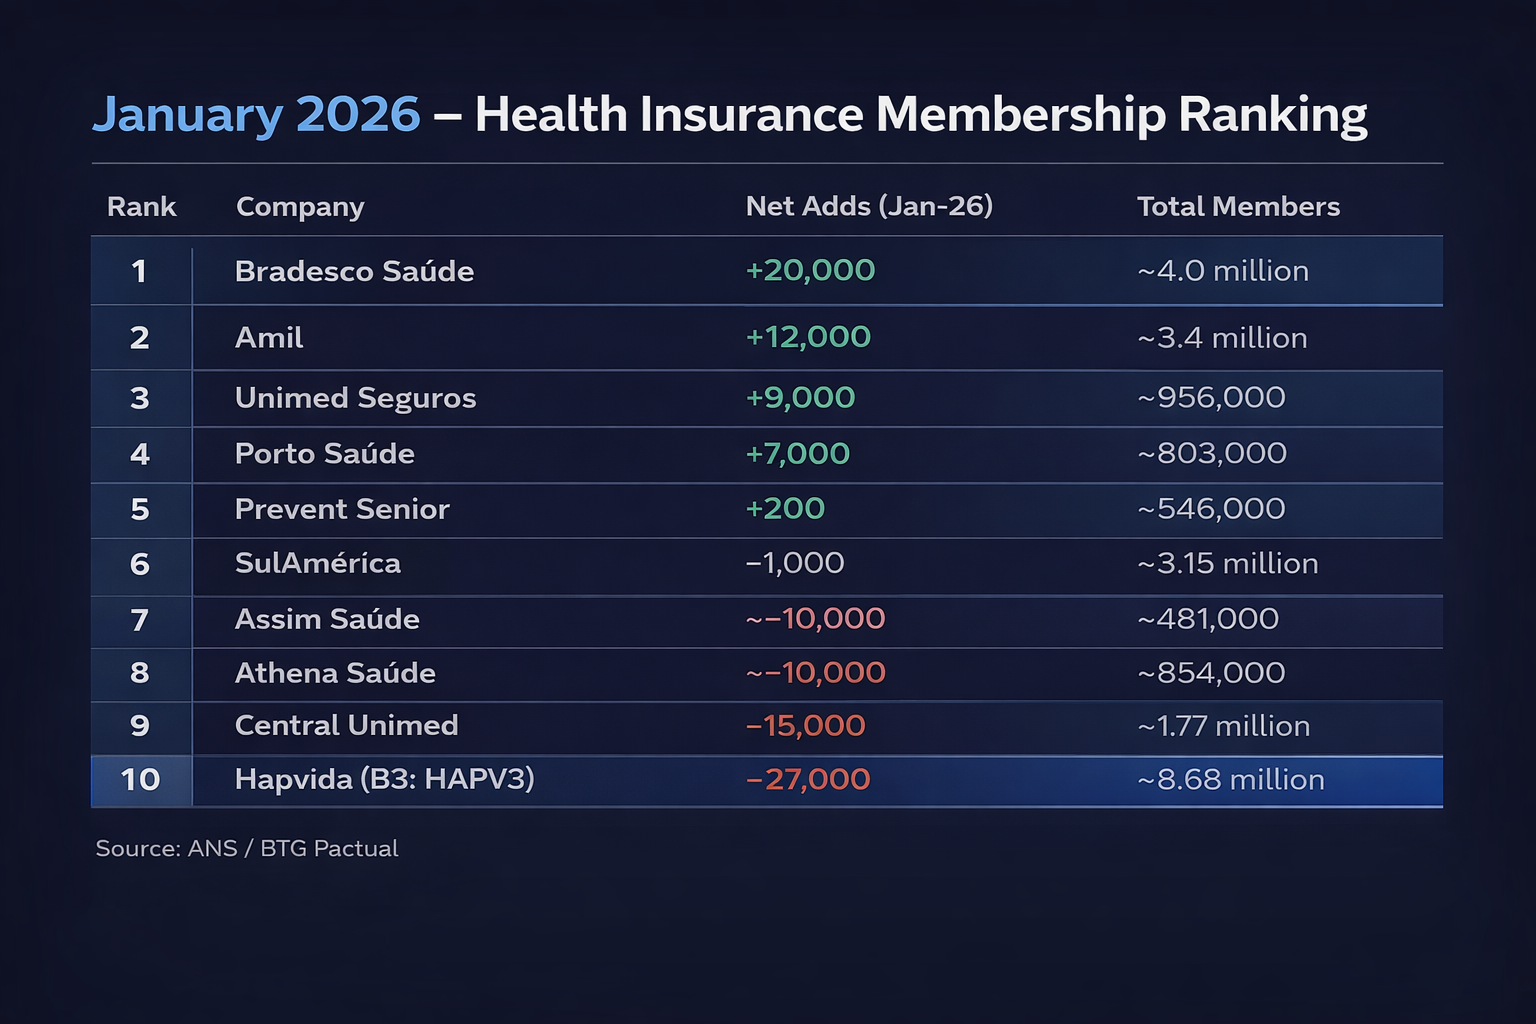Select Porto Saúde's "+7,000" net adds

[798, 454]
